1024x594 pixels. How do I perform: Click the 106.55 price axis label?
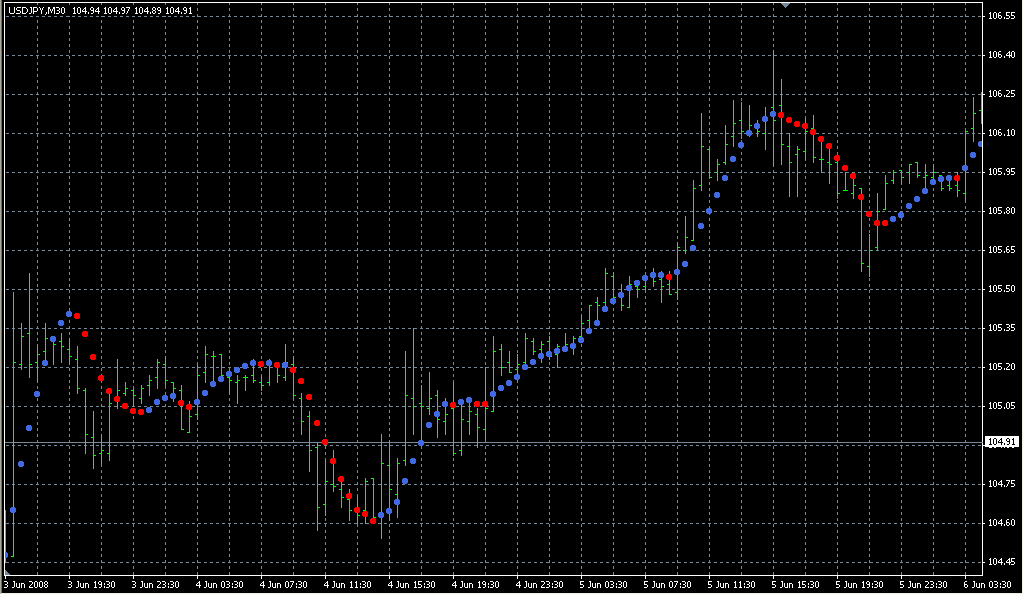coord(1001,17)
